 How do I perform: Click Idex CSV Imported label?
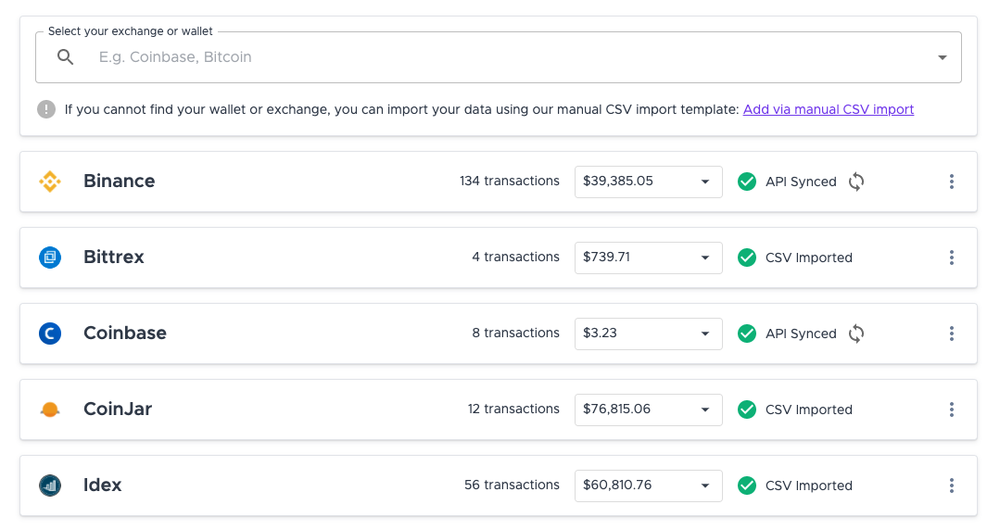(809, 485)
